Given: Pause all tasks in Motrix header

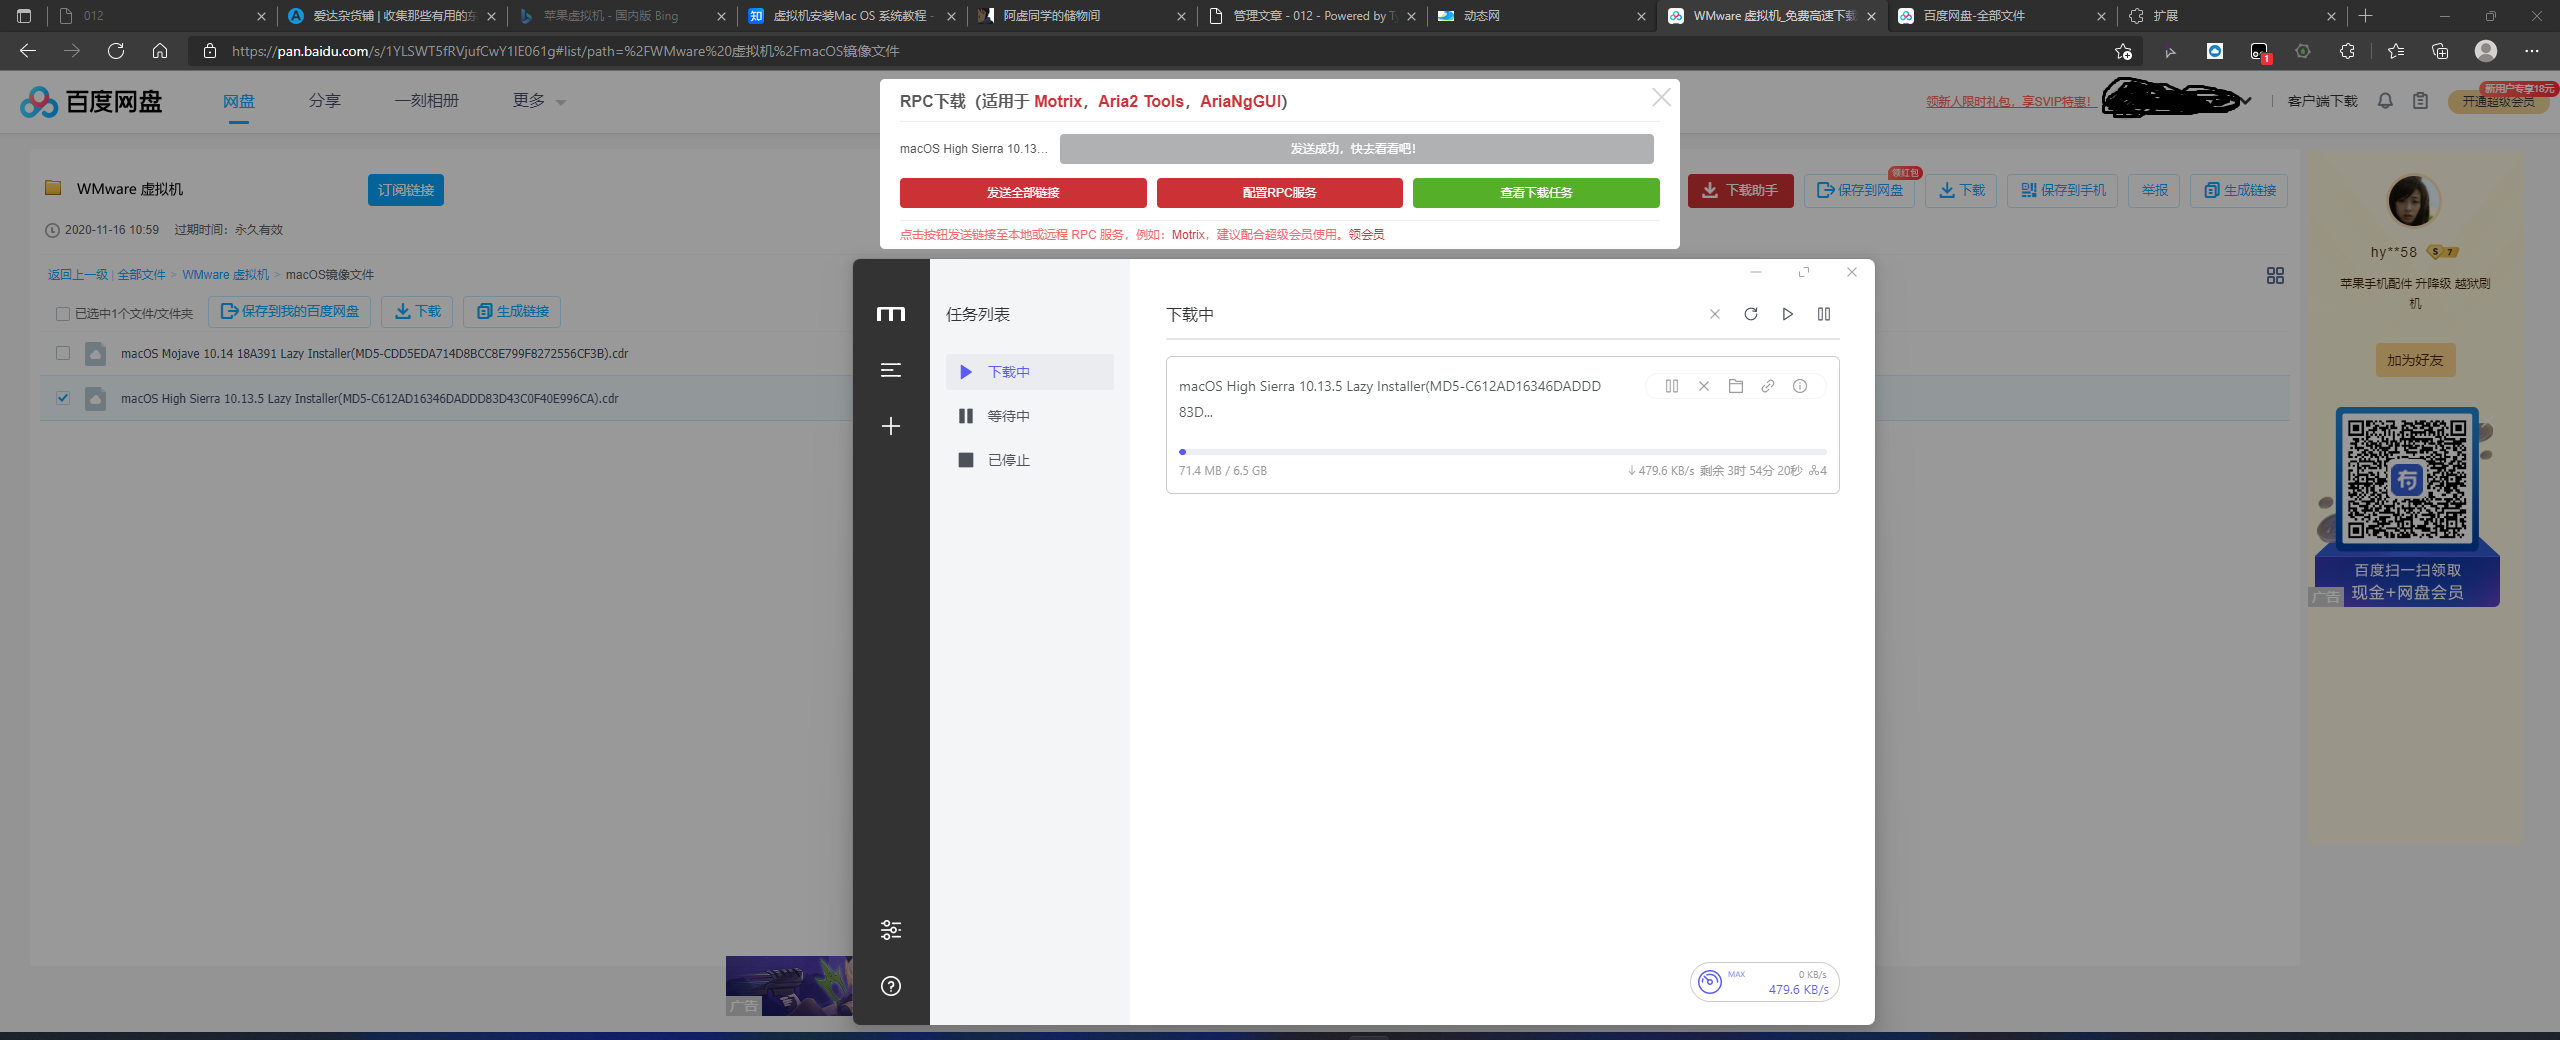Looking at the screenshot, I should tap(1824, 314).
